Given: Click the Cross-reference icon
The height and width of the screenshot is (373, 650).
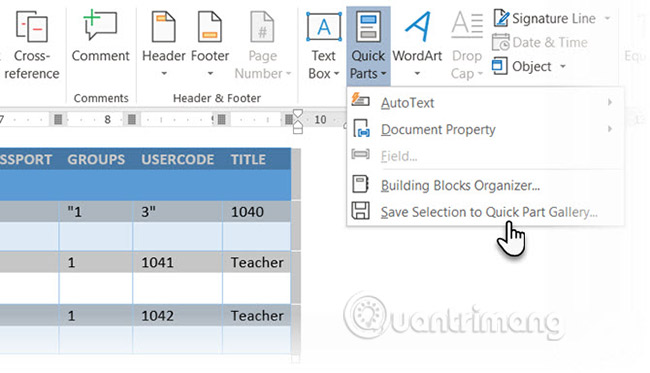Looking at the screenshot, I should [32, 27].
